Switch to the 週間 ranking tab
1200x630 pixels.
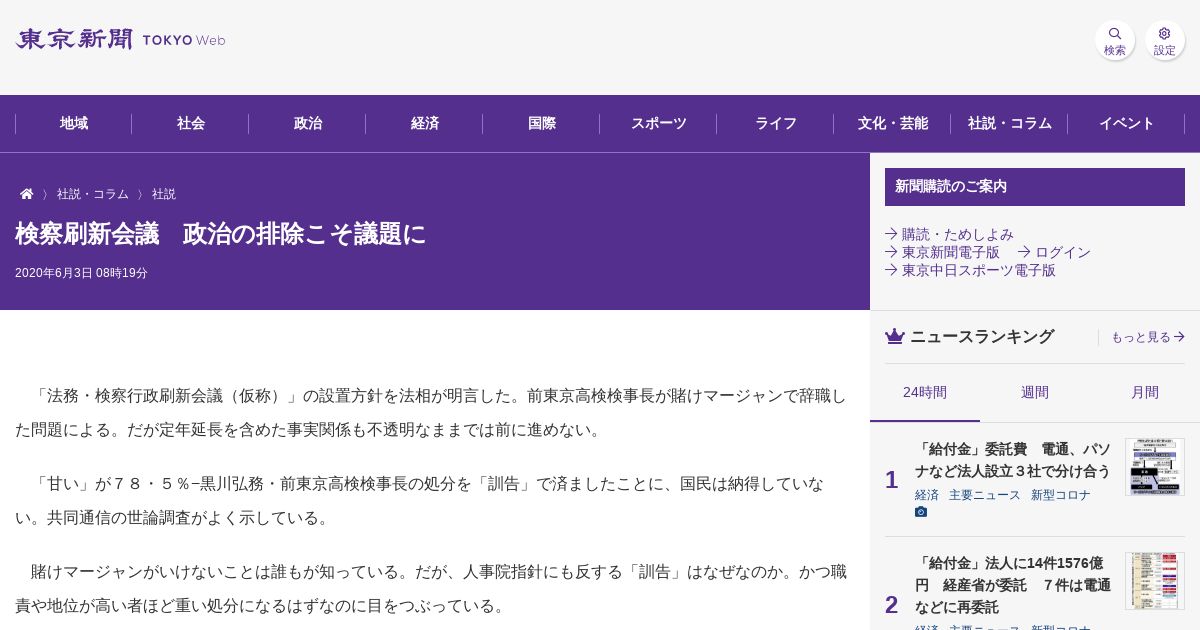(x=1035, y=392)
